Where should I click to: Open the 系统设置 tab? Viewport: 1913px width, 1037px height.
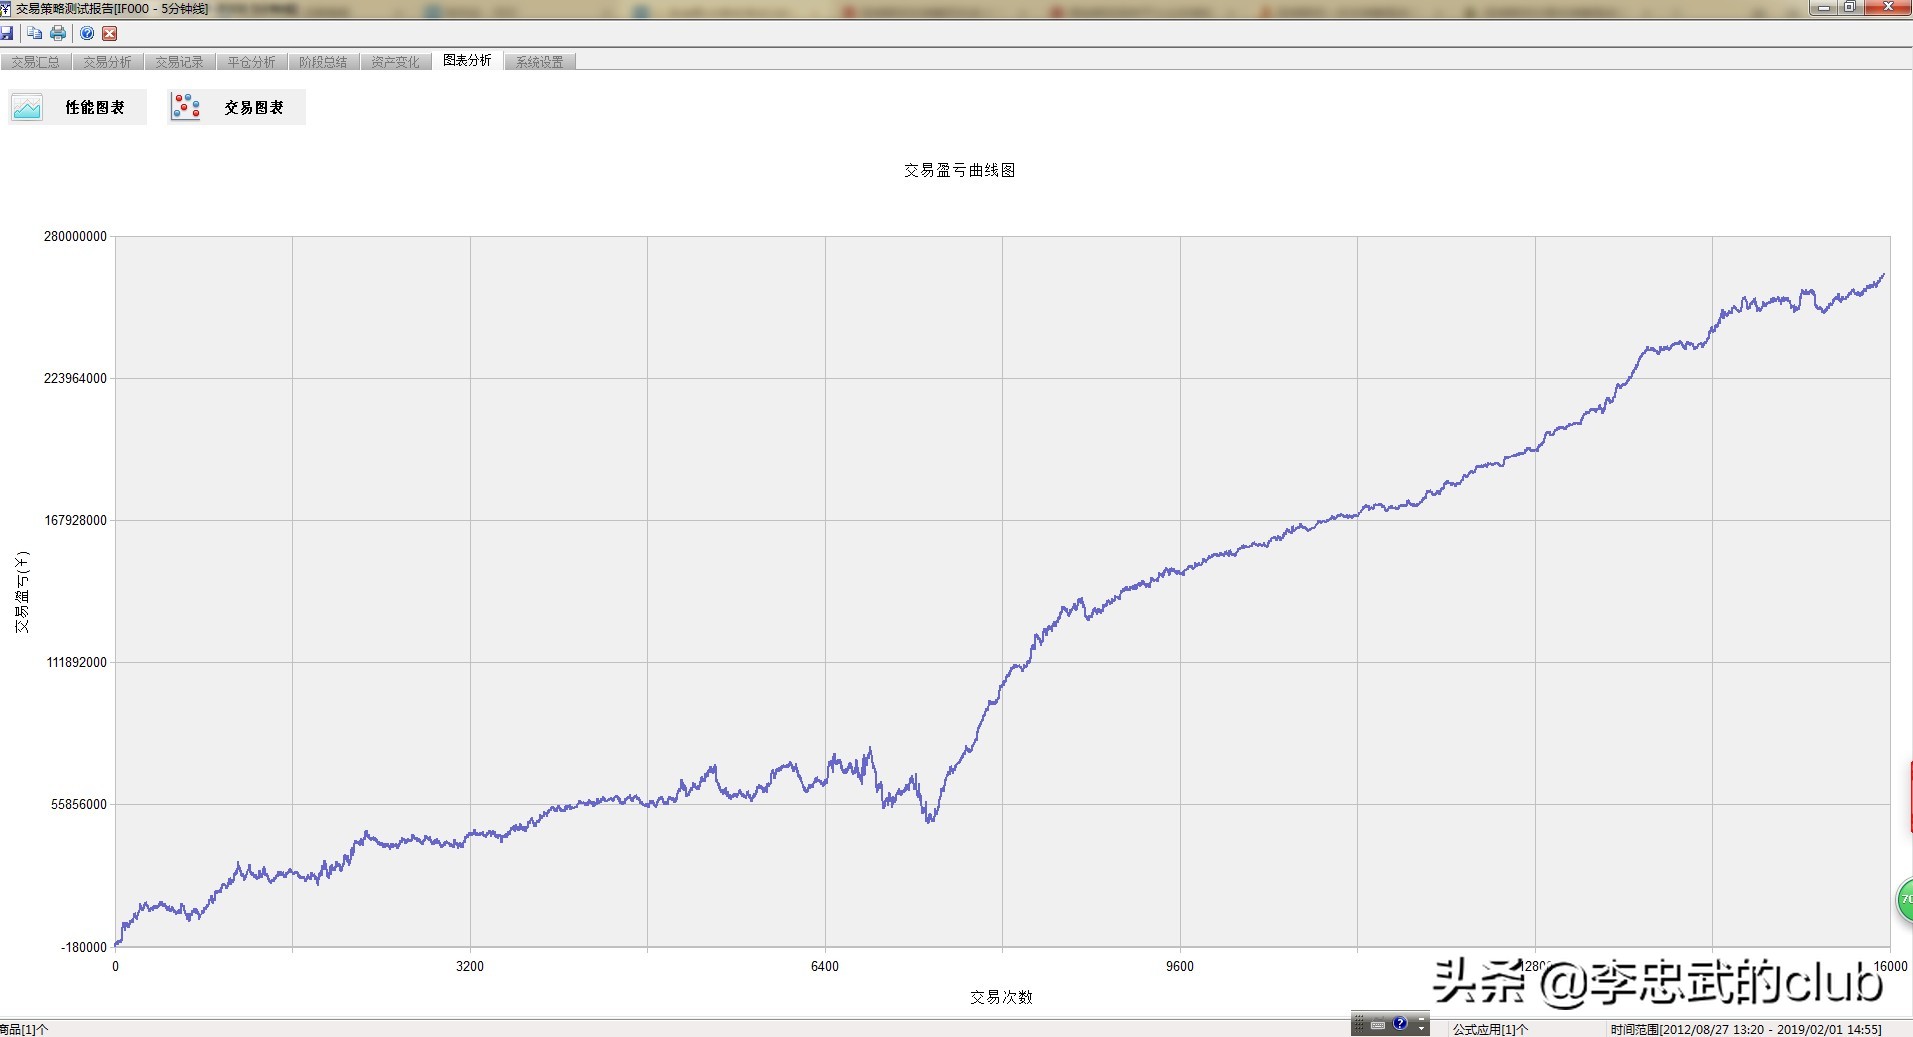tap(539, 62)
